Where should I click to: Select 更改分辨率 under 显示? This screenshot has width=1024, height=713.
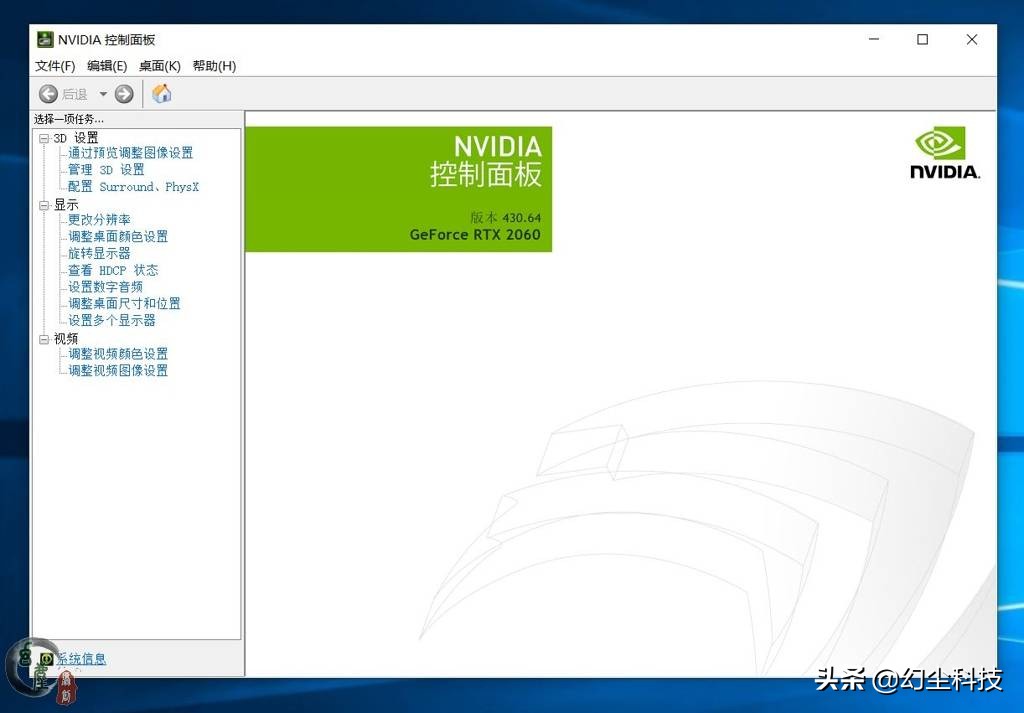[97, 220]
